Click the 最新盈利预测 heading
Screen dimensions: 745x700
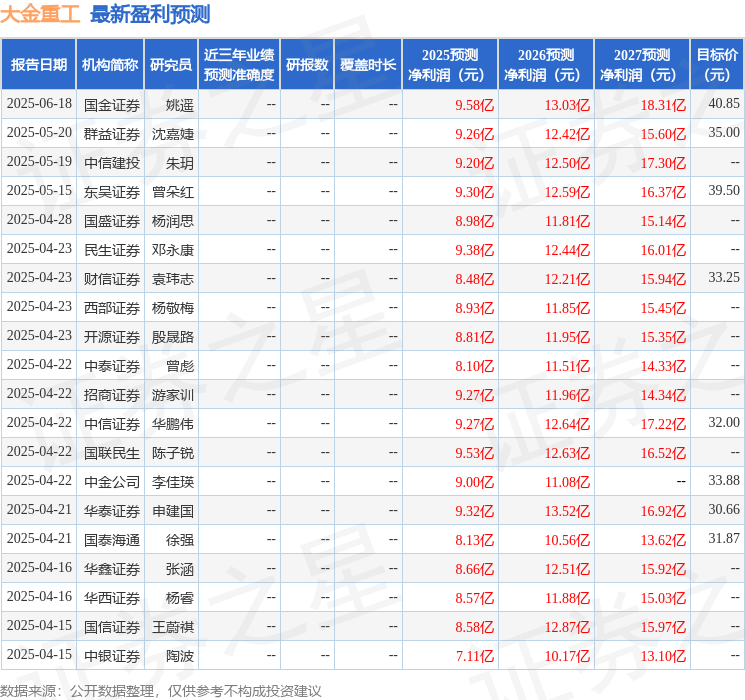(150, 14)
